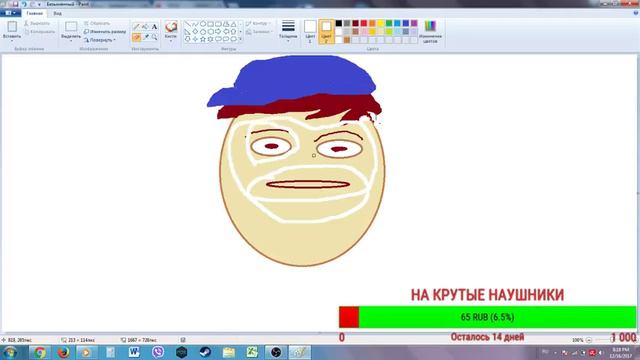This screenshot has width=640, height=360.
Task: Pick the dark red color swatch
Action: pos(356,23)
